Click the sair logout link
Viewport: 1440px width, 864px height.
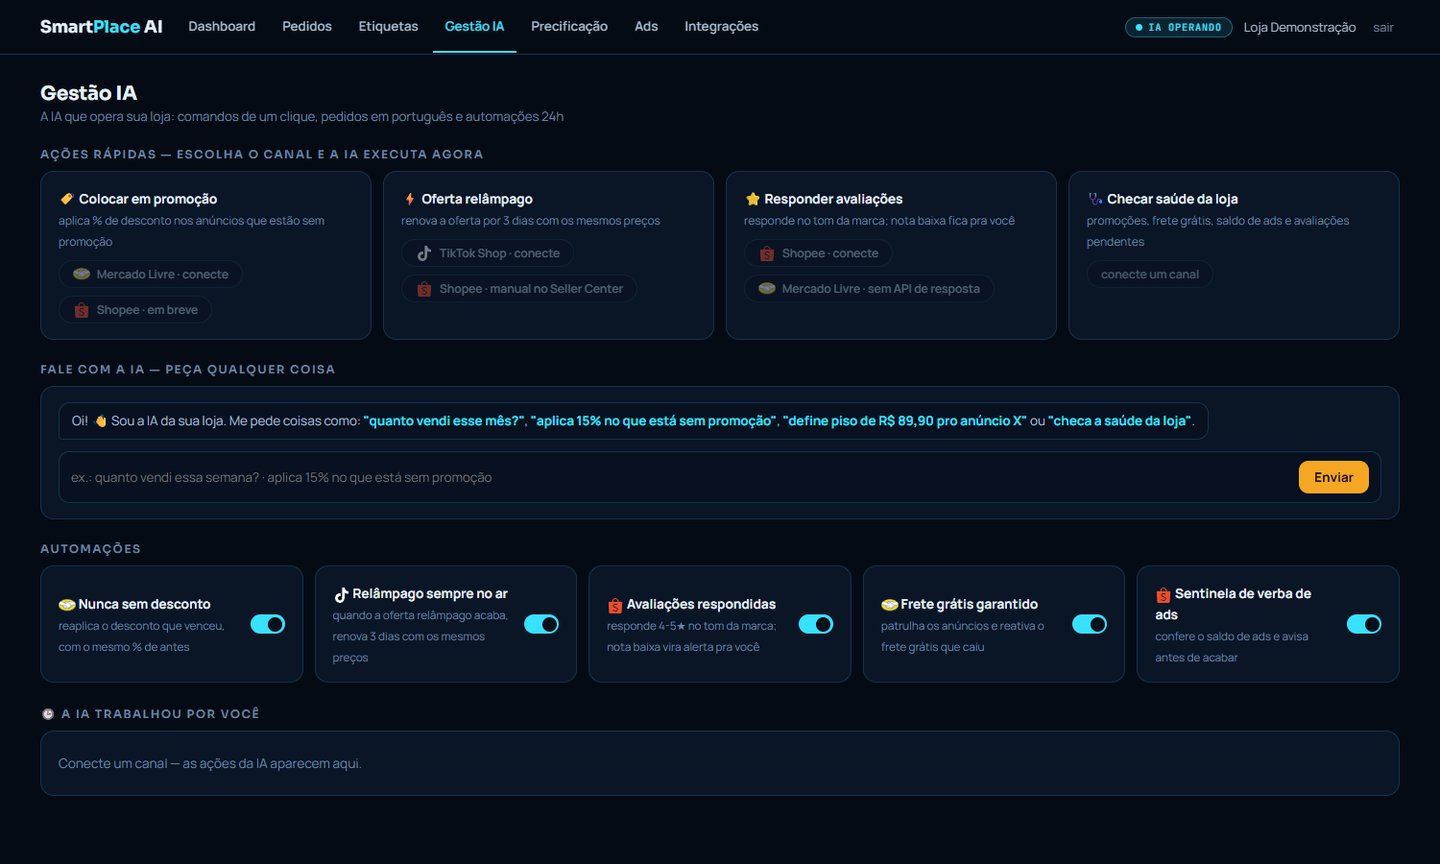(x=1383, y=27)
